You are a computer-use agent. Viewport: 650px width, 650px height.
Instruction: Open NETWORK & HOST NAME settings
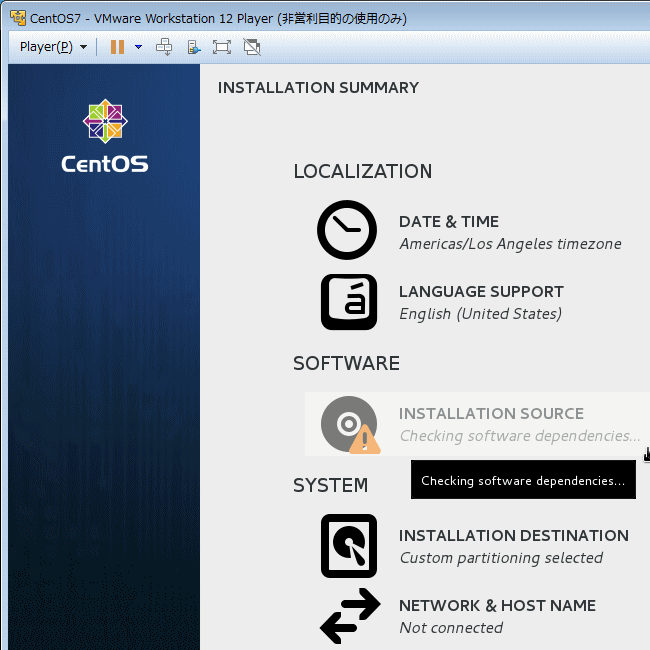(497, 606)
